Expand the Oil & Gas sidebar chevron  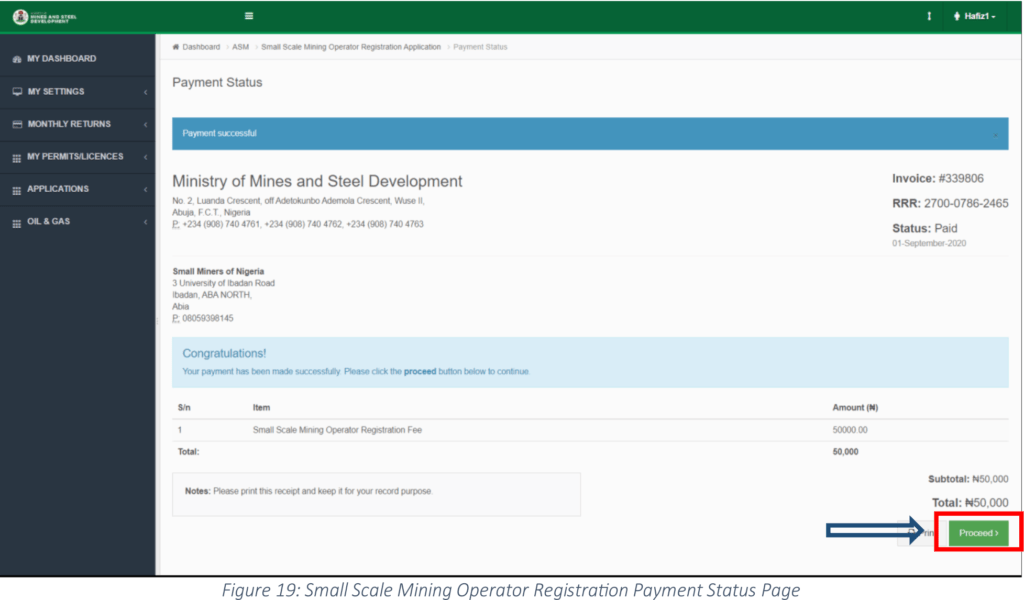point(145,222)
